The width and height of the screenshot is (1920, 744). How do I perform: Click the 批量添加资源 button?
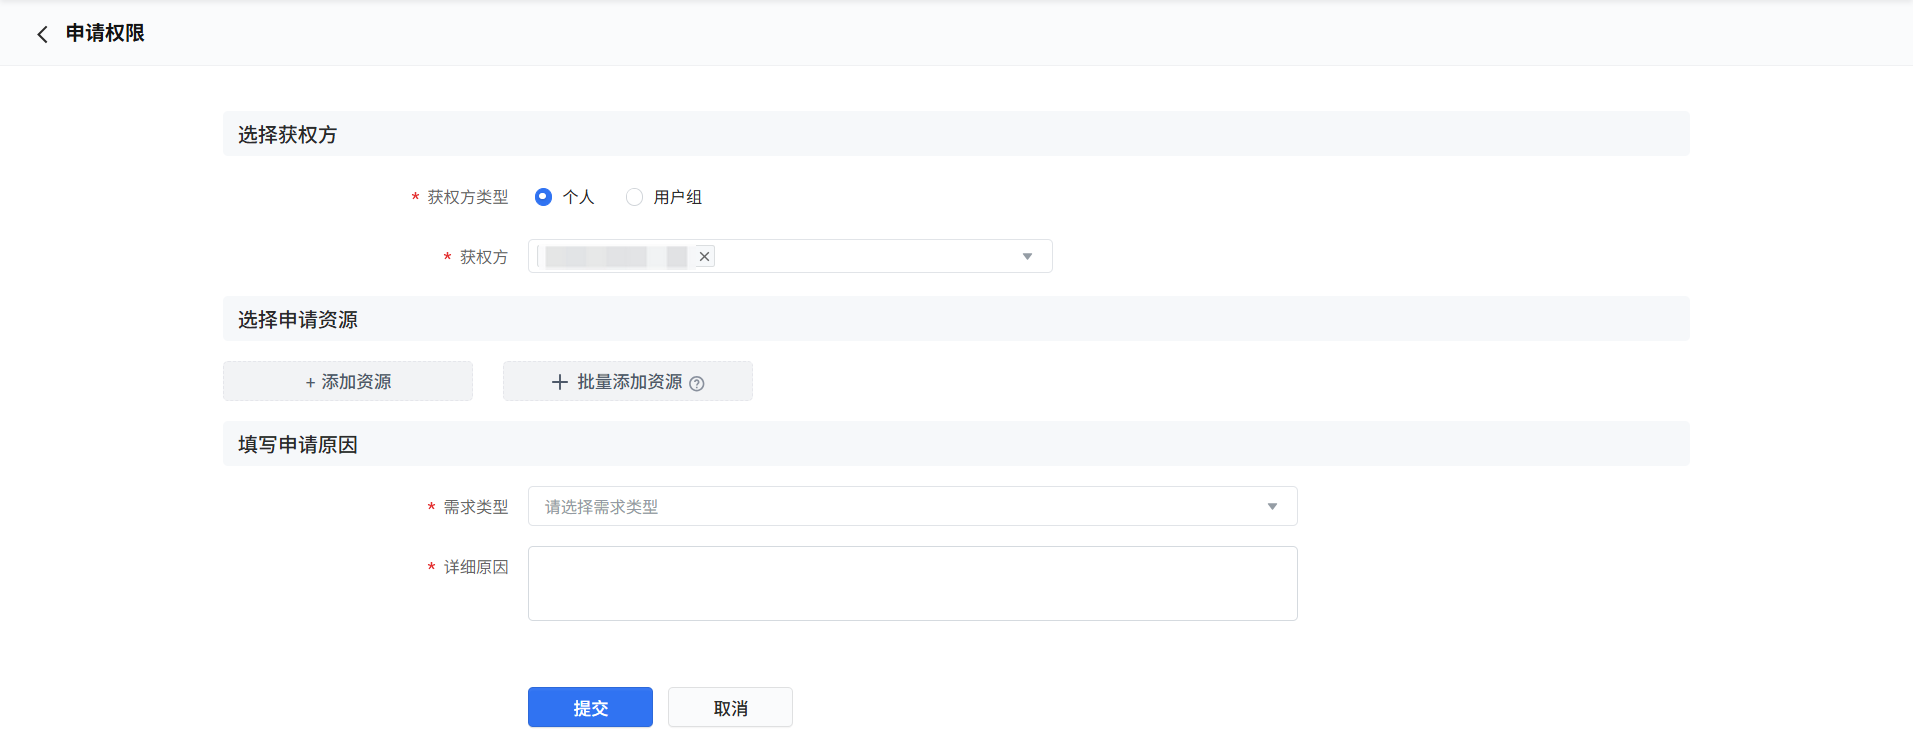tap(628, 381)
